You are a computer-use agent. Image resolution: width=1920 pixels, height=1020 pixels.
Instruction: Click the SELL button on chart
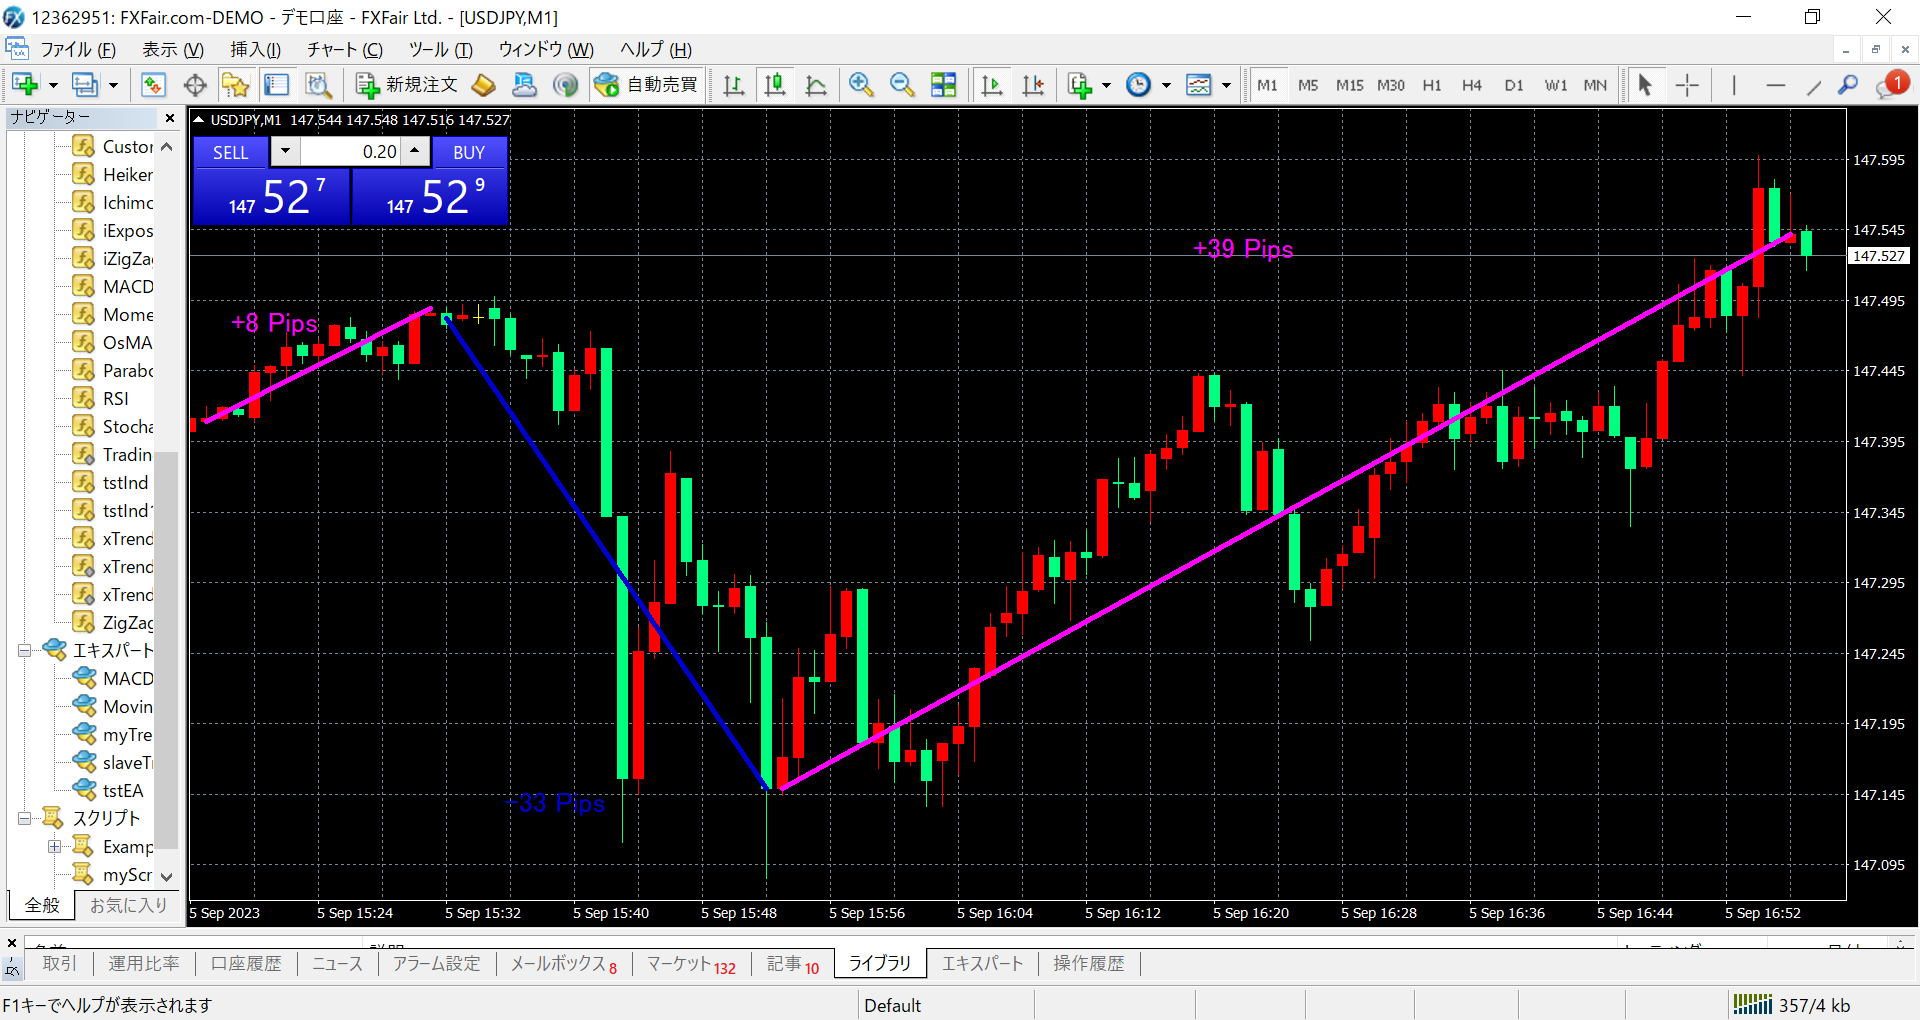(x=230, y=152)
